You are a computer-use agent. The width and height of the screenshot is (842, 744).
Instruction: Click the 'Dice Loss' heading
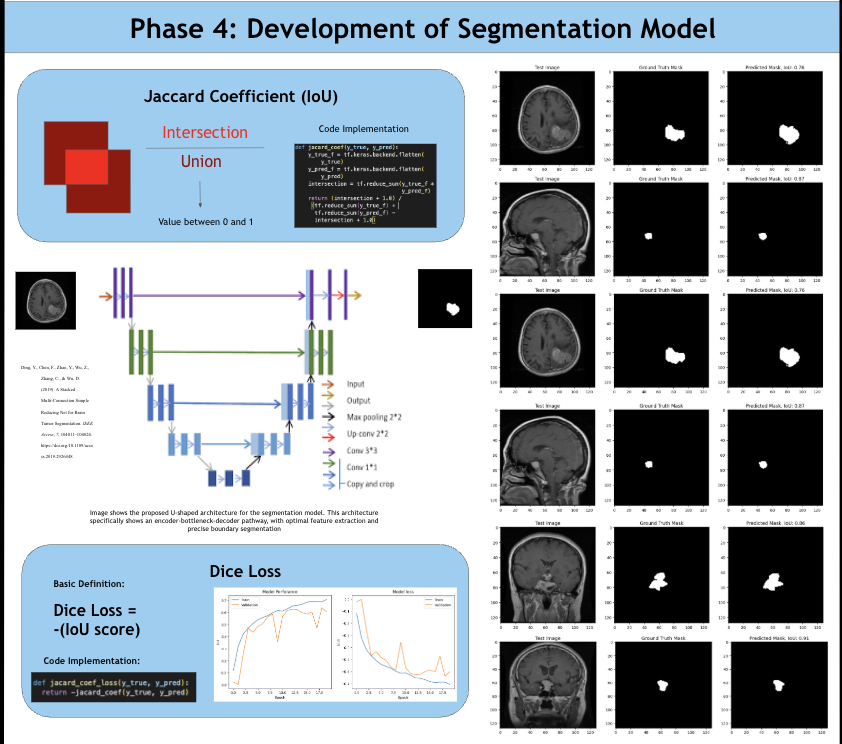tap(245, 571)
